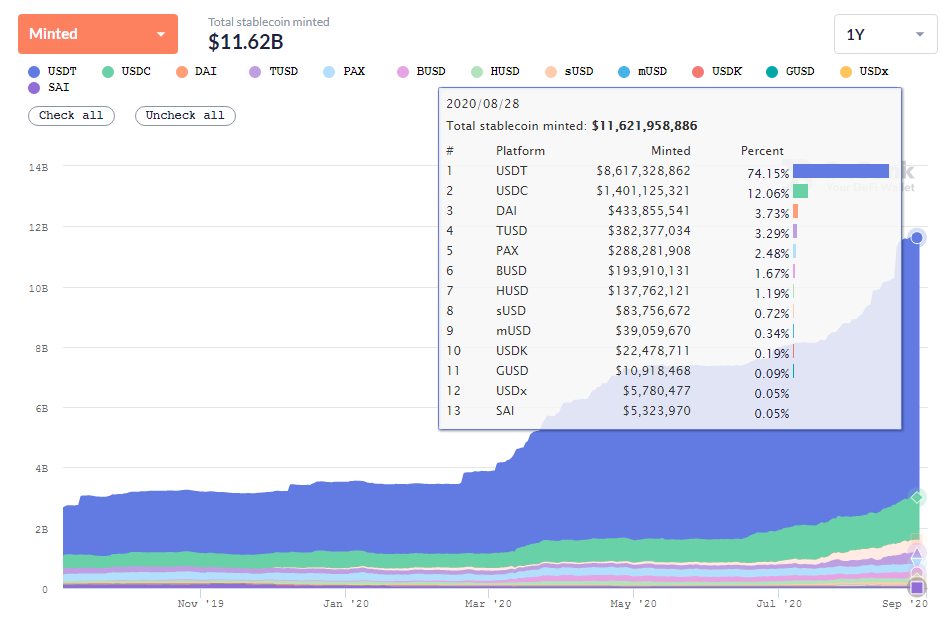This screenshot has height=629, width=949.
Task: Click HUSD minted value "$137,762,121"
Action: pyautogui.click(x=649, y=291)
